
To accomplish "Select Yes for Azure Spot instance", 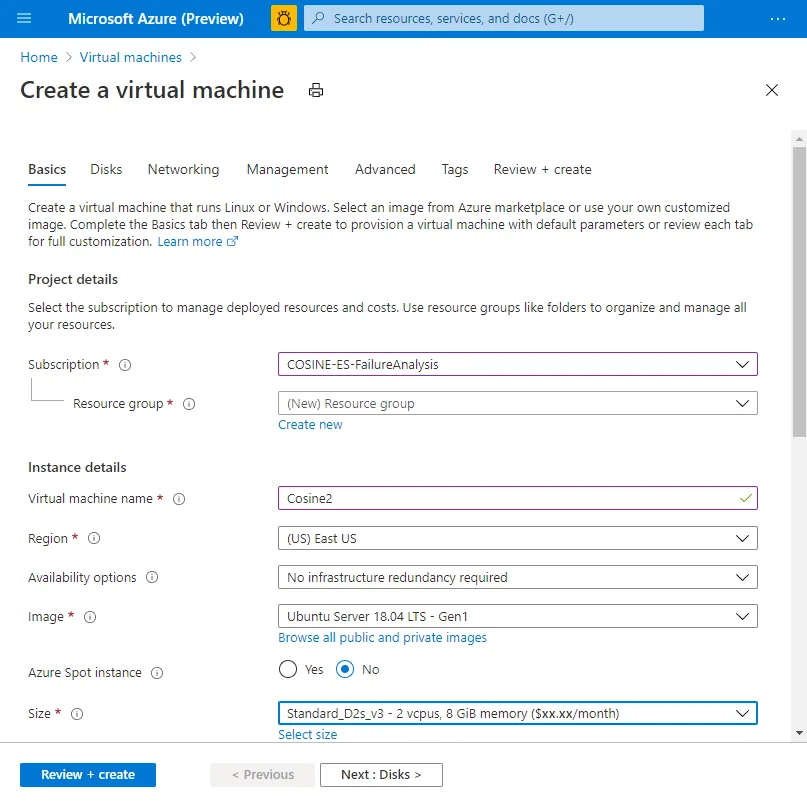I will [x=288, y=669].
